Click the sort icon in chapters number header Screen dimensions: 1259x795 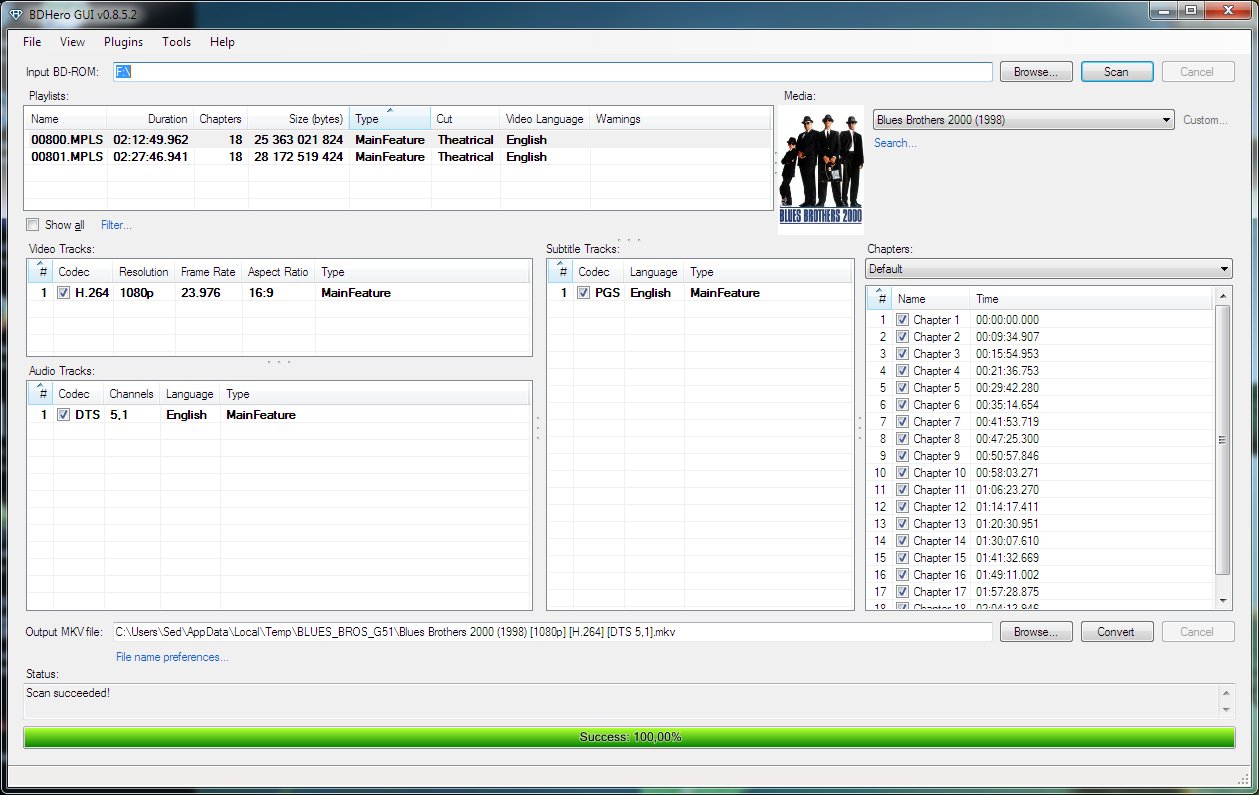(881, 292)
